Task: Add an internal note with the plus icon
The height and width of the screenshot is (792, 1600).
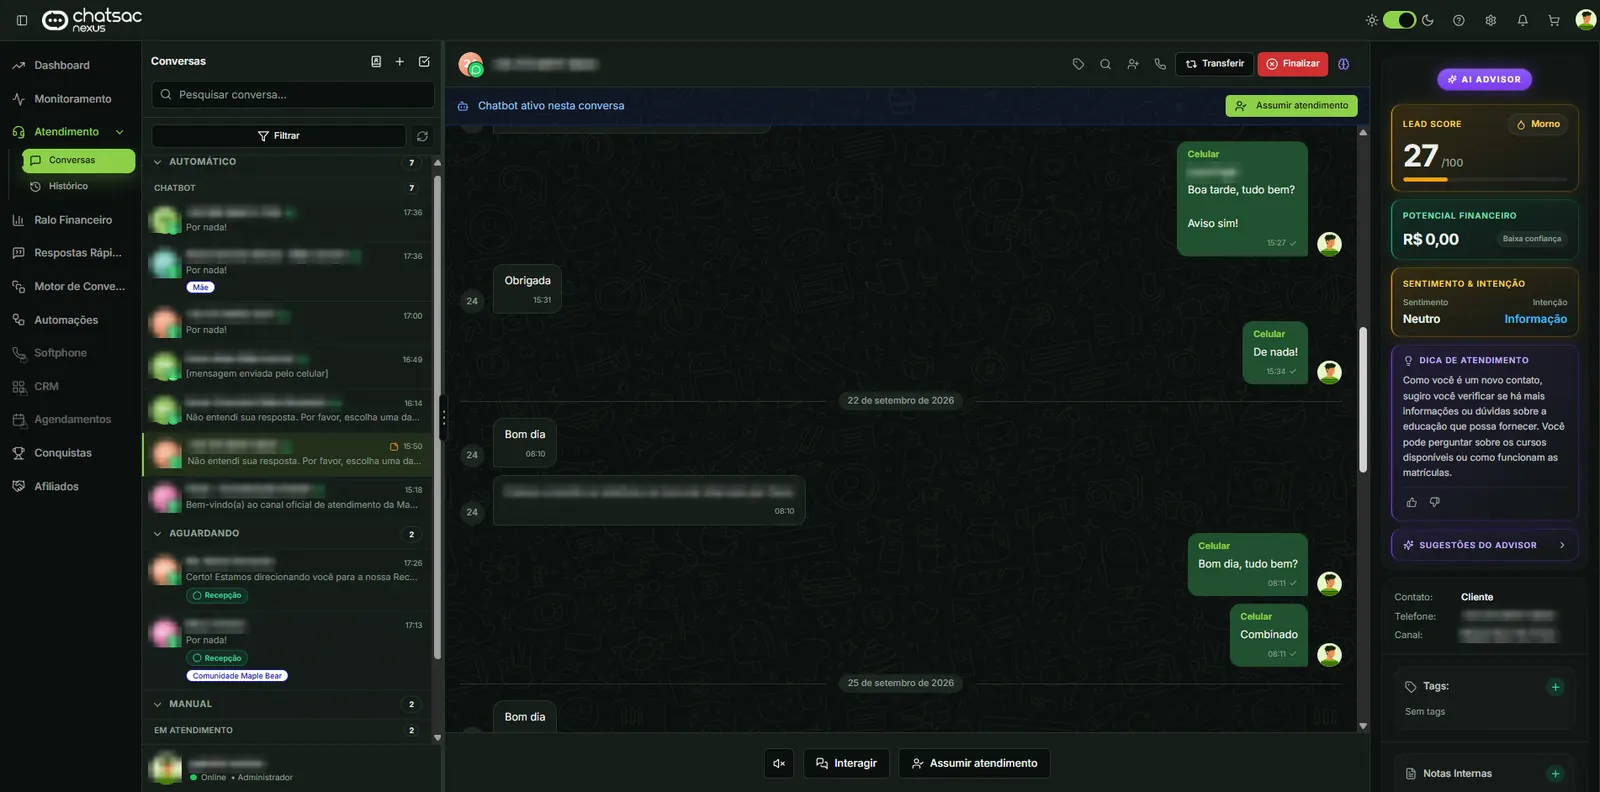Action: (1555, 774)
